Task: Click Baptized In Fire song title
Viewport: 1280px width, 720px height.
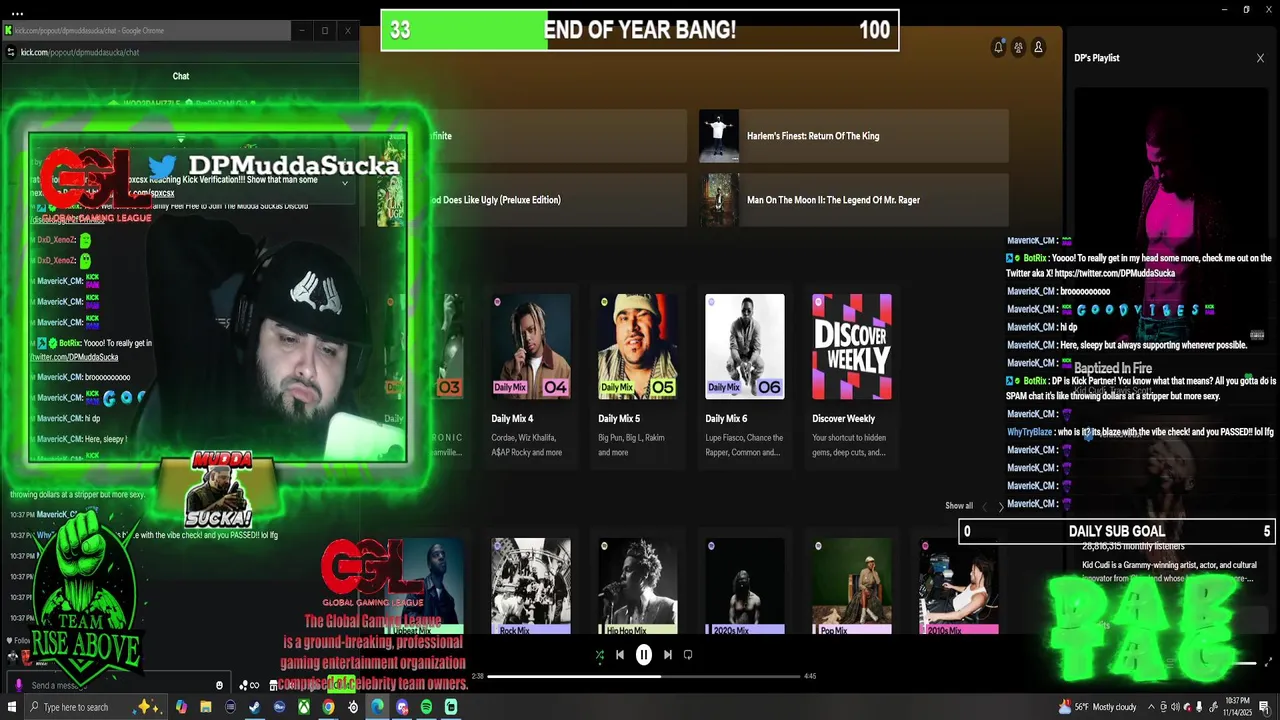Action: click(1113, 369)
